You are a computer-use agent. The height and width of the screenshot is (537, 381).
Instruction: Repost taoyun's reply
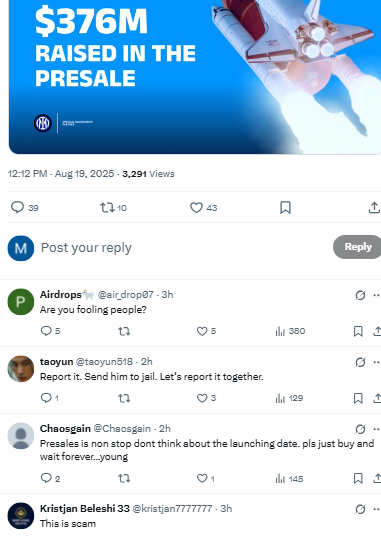pos(124,398)
